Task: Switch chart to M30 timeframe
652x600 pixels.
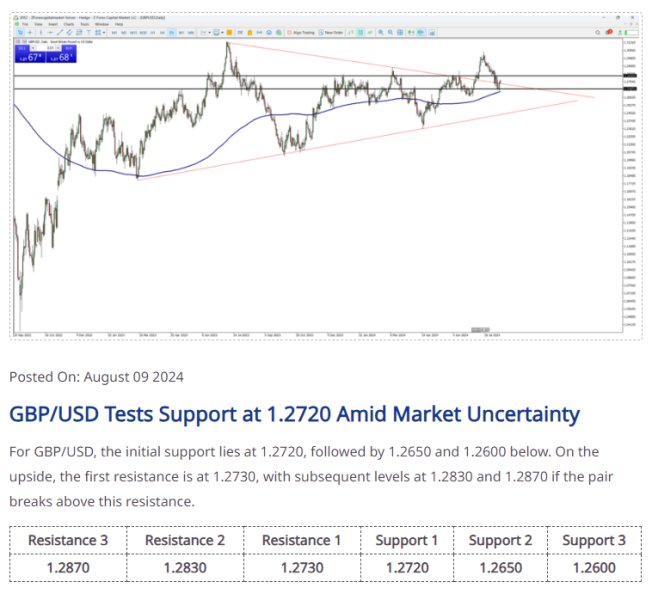Action: click(x=143, y=32)
